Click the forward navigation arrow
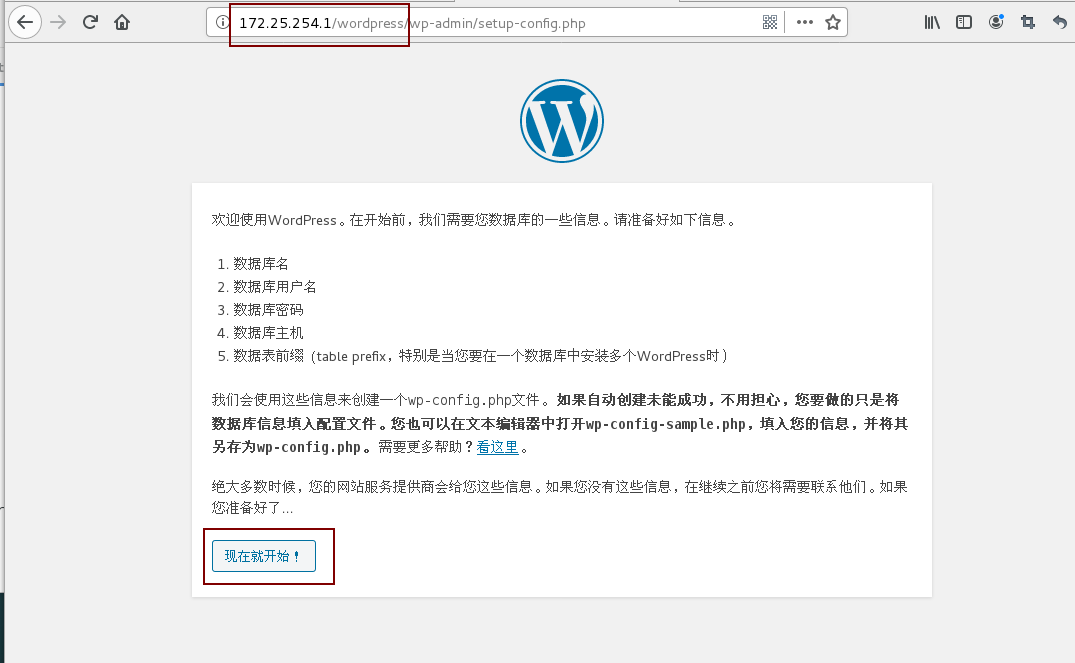Screen dimensions: 1075x663 [58, 23]
